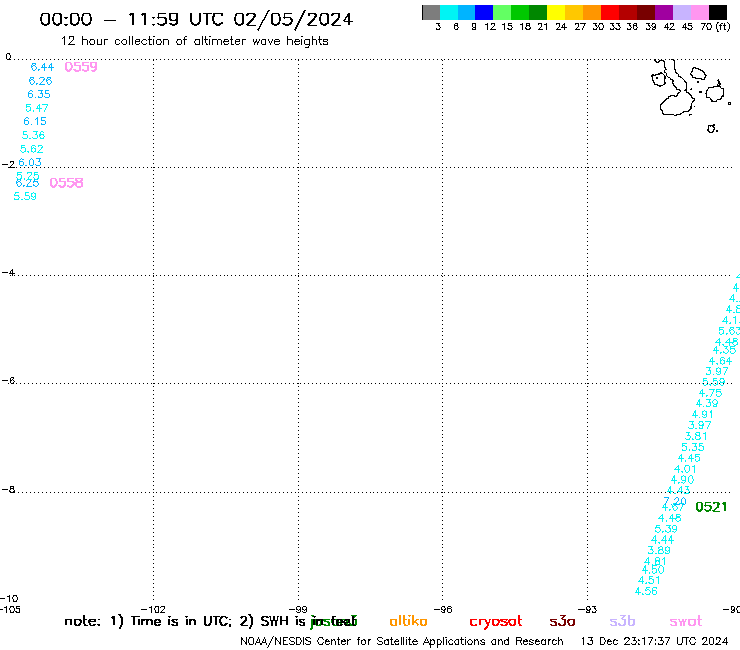Click the wave height value 5.63

tap(729, 331)
